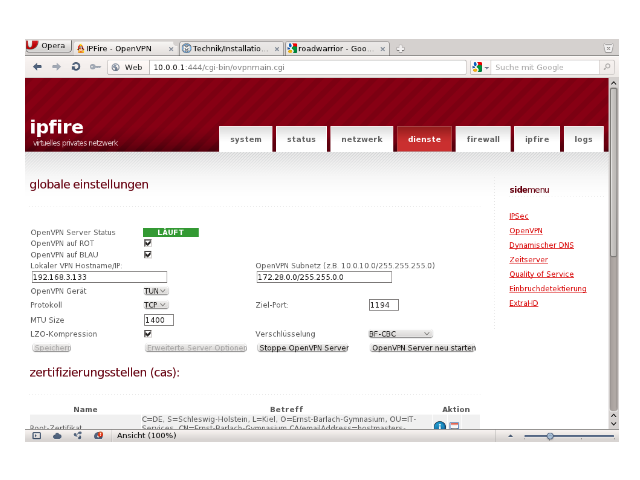This screenshot has width=640, height=480.
Task: Click Stoppe OpenVPN Server button
Action: tap(304, 348)
